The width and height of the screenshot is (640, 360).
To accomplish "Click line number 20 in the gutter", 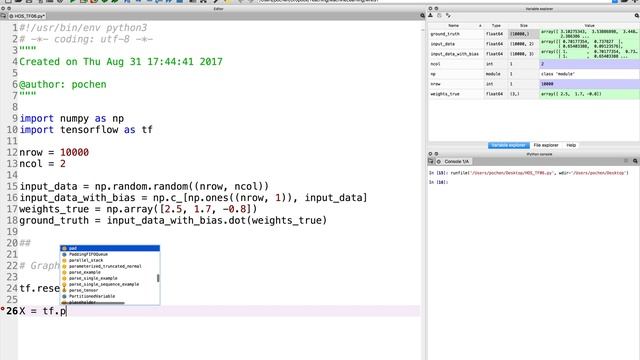I will click(12, 243).
